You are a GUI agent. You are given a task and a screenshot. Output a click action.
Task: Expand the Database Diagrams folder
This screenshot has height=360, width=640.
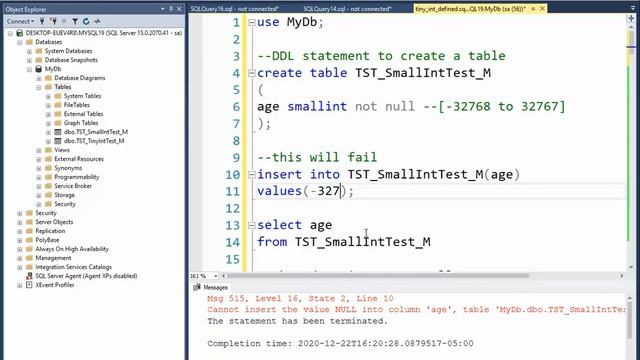tap(39, 78)
